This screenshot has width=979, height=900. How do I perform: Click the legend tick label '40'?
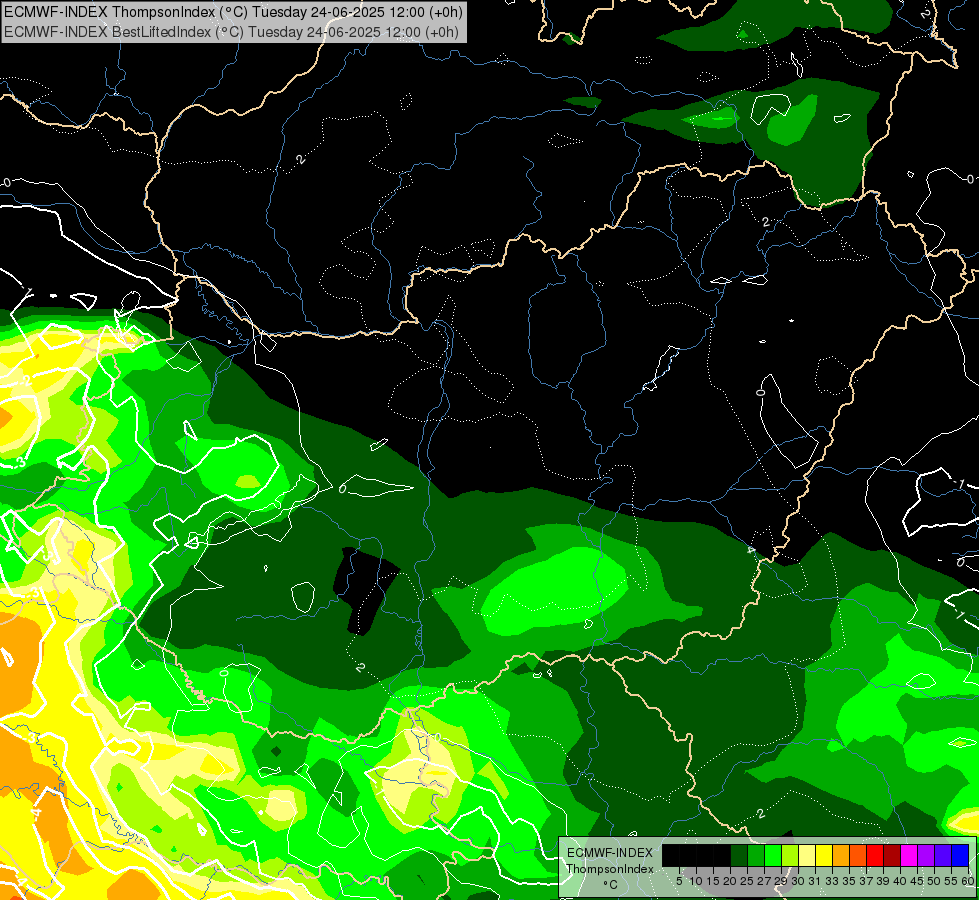tap(900, 881)
